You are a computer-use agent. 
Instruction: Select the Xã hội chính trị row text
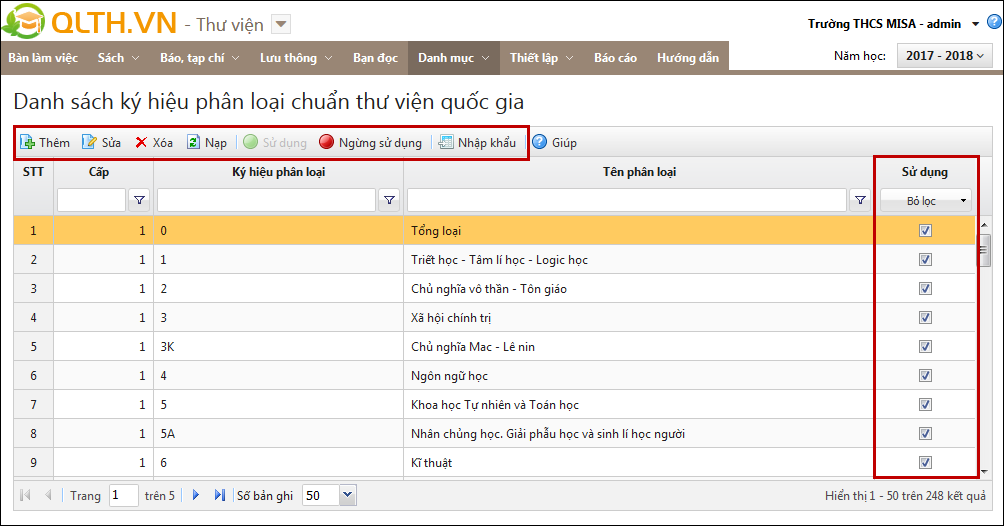pyautogui.click(x=451, y=318)
